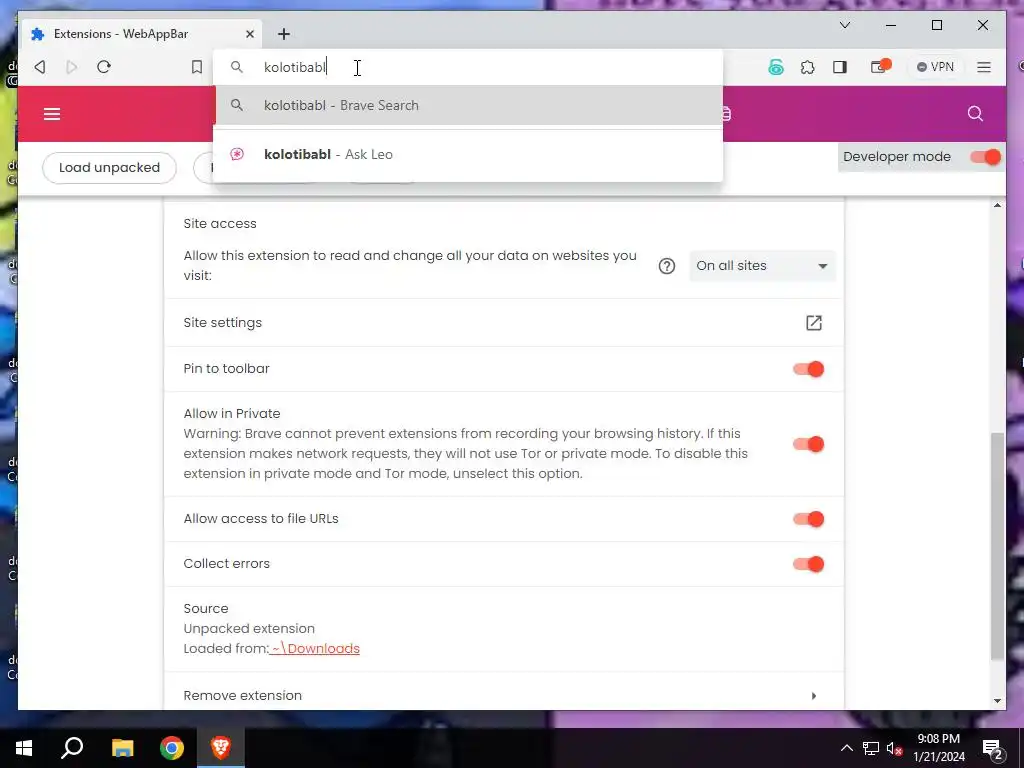Open Windows taskbar search
Image resolution: width=1024 pixels, height=768 pixels.
tap(72, 748)
